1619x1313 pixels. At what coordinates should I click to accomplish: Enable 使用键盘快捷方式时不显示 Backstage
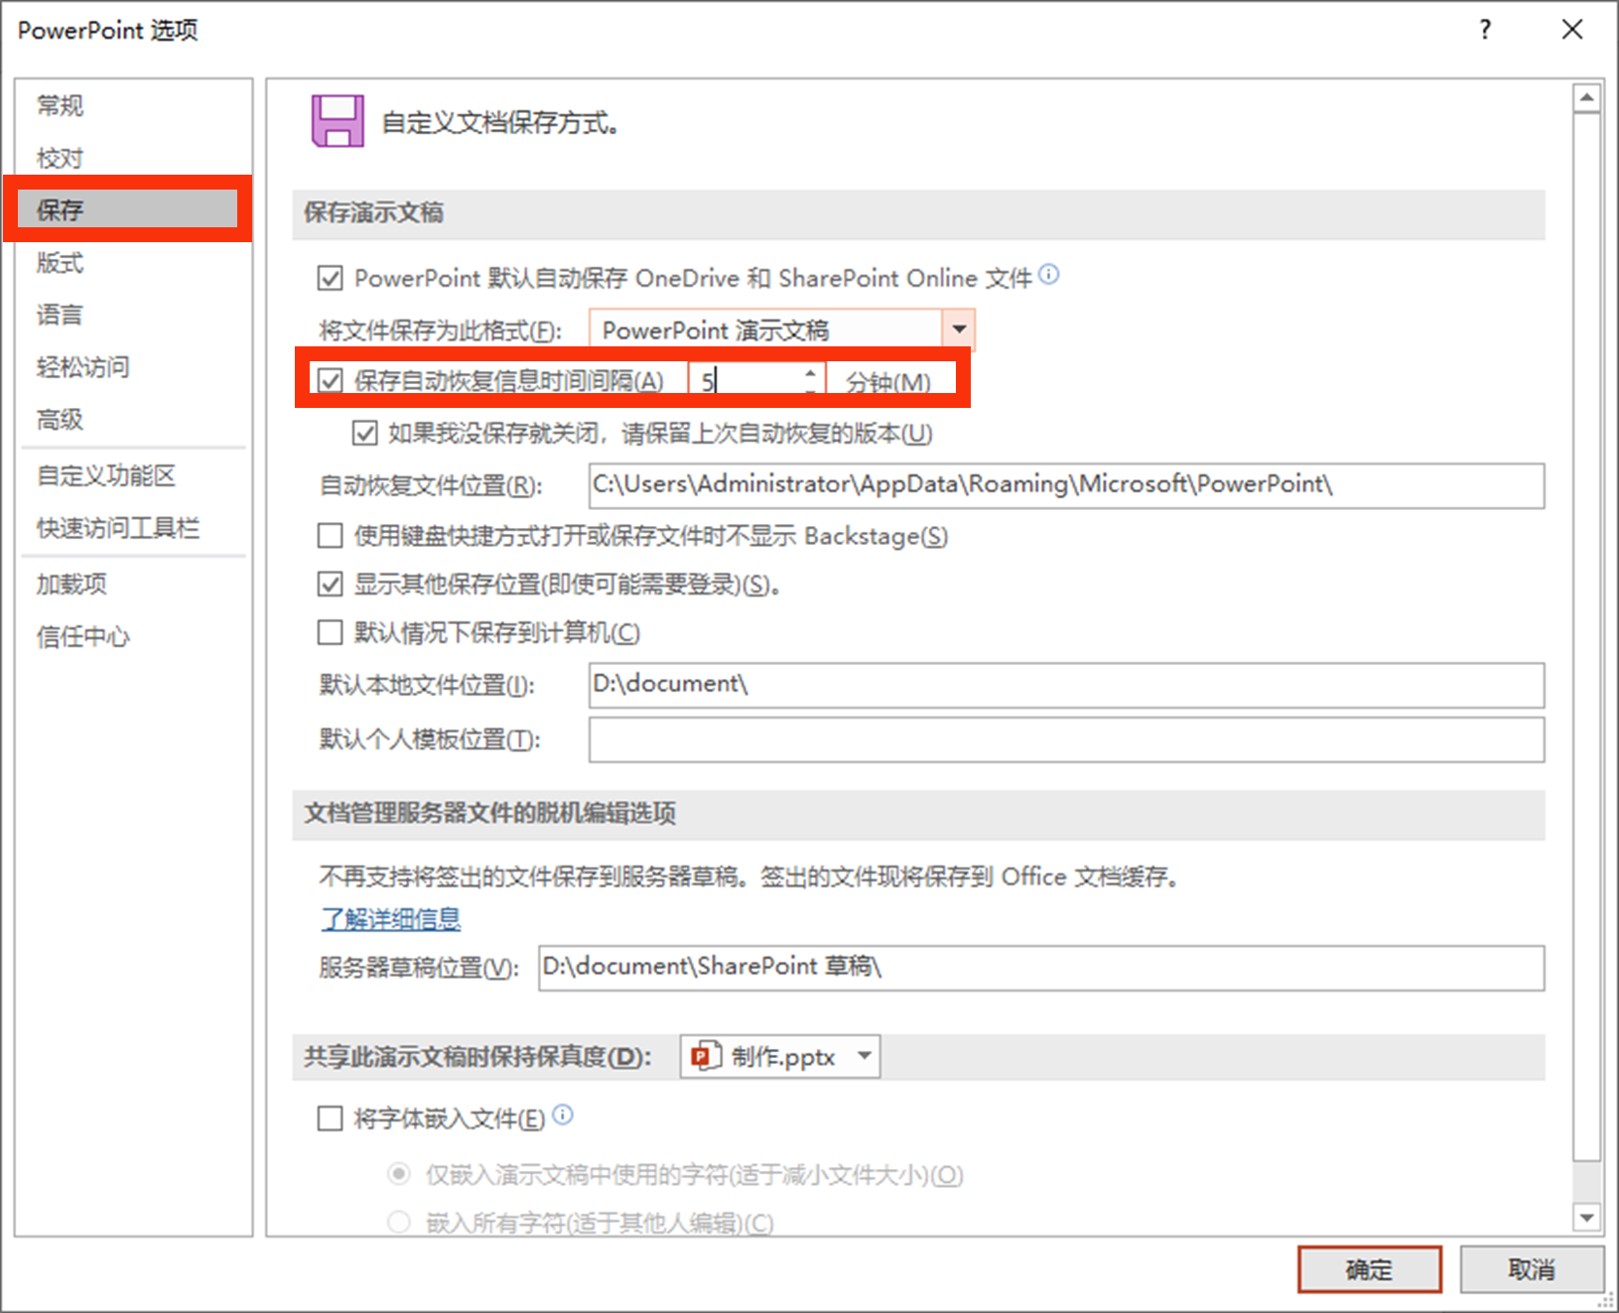(x=329, y=536)
